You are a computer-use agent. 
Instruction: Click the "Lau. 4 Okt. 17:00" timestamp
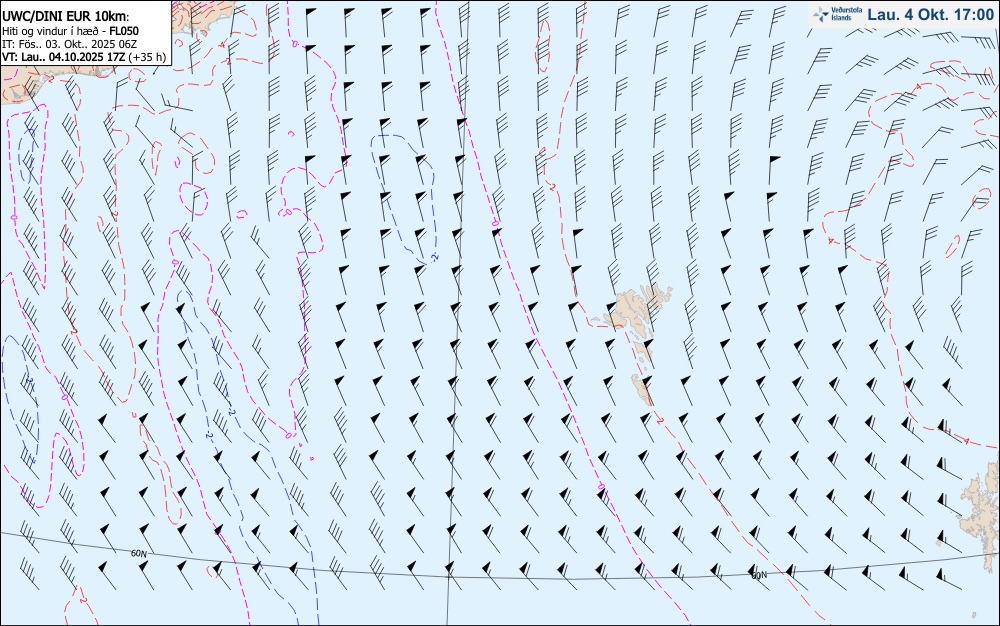[930, 14]
